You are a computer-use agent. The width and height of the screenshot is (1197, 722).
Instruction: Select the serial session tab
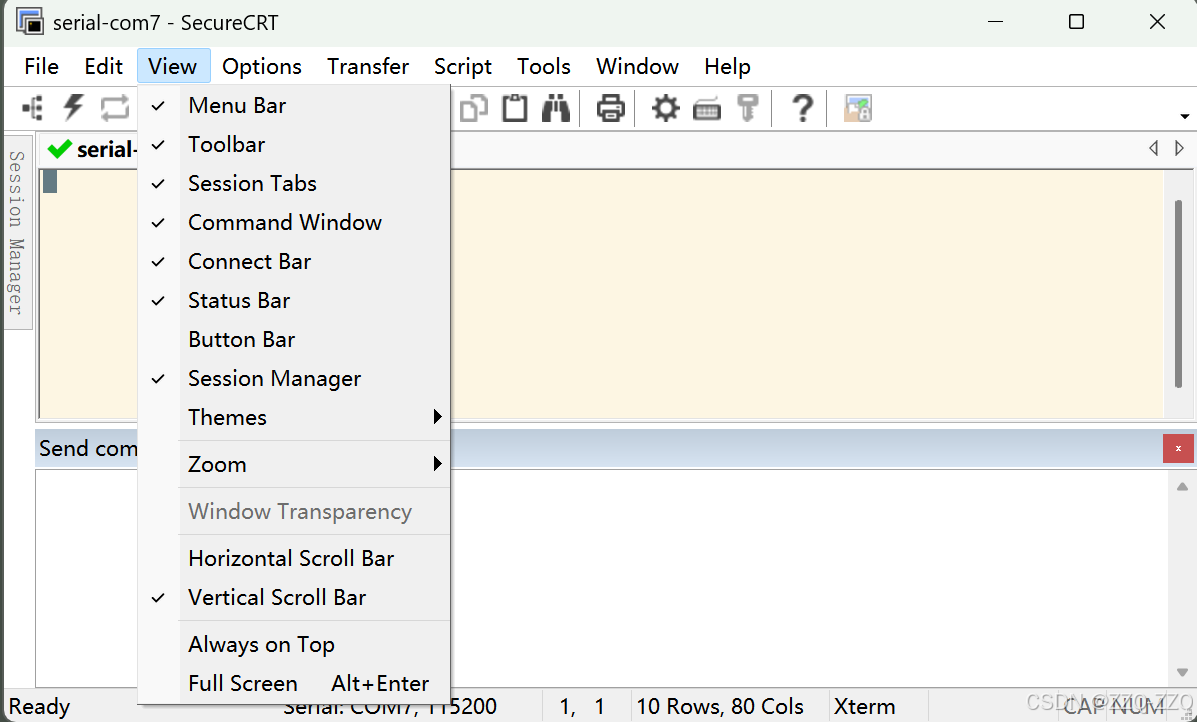coord(91,149)
